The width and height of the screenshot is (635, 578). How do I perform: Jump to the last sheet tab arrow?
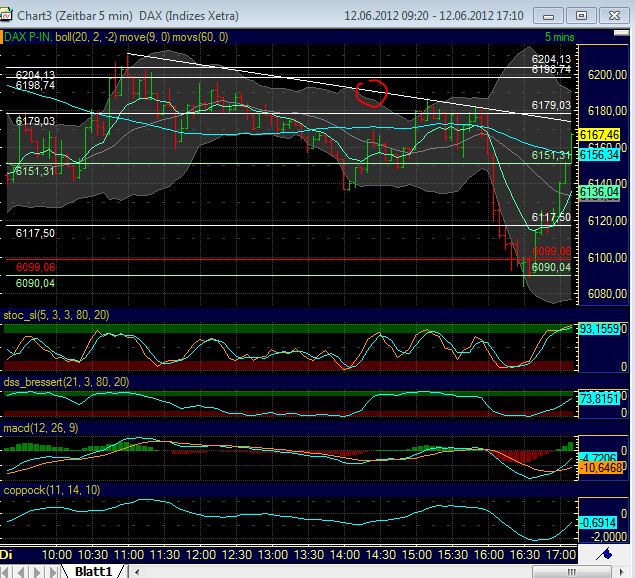pyautogui.click(x=53, y=572)
